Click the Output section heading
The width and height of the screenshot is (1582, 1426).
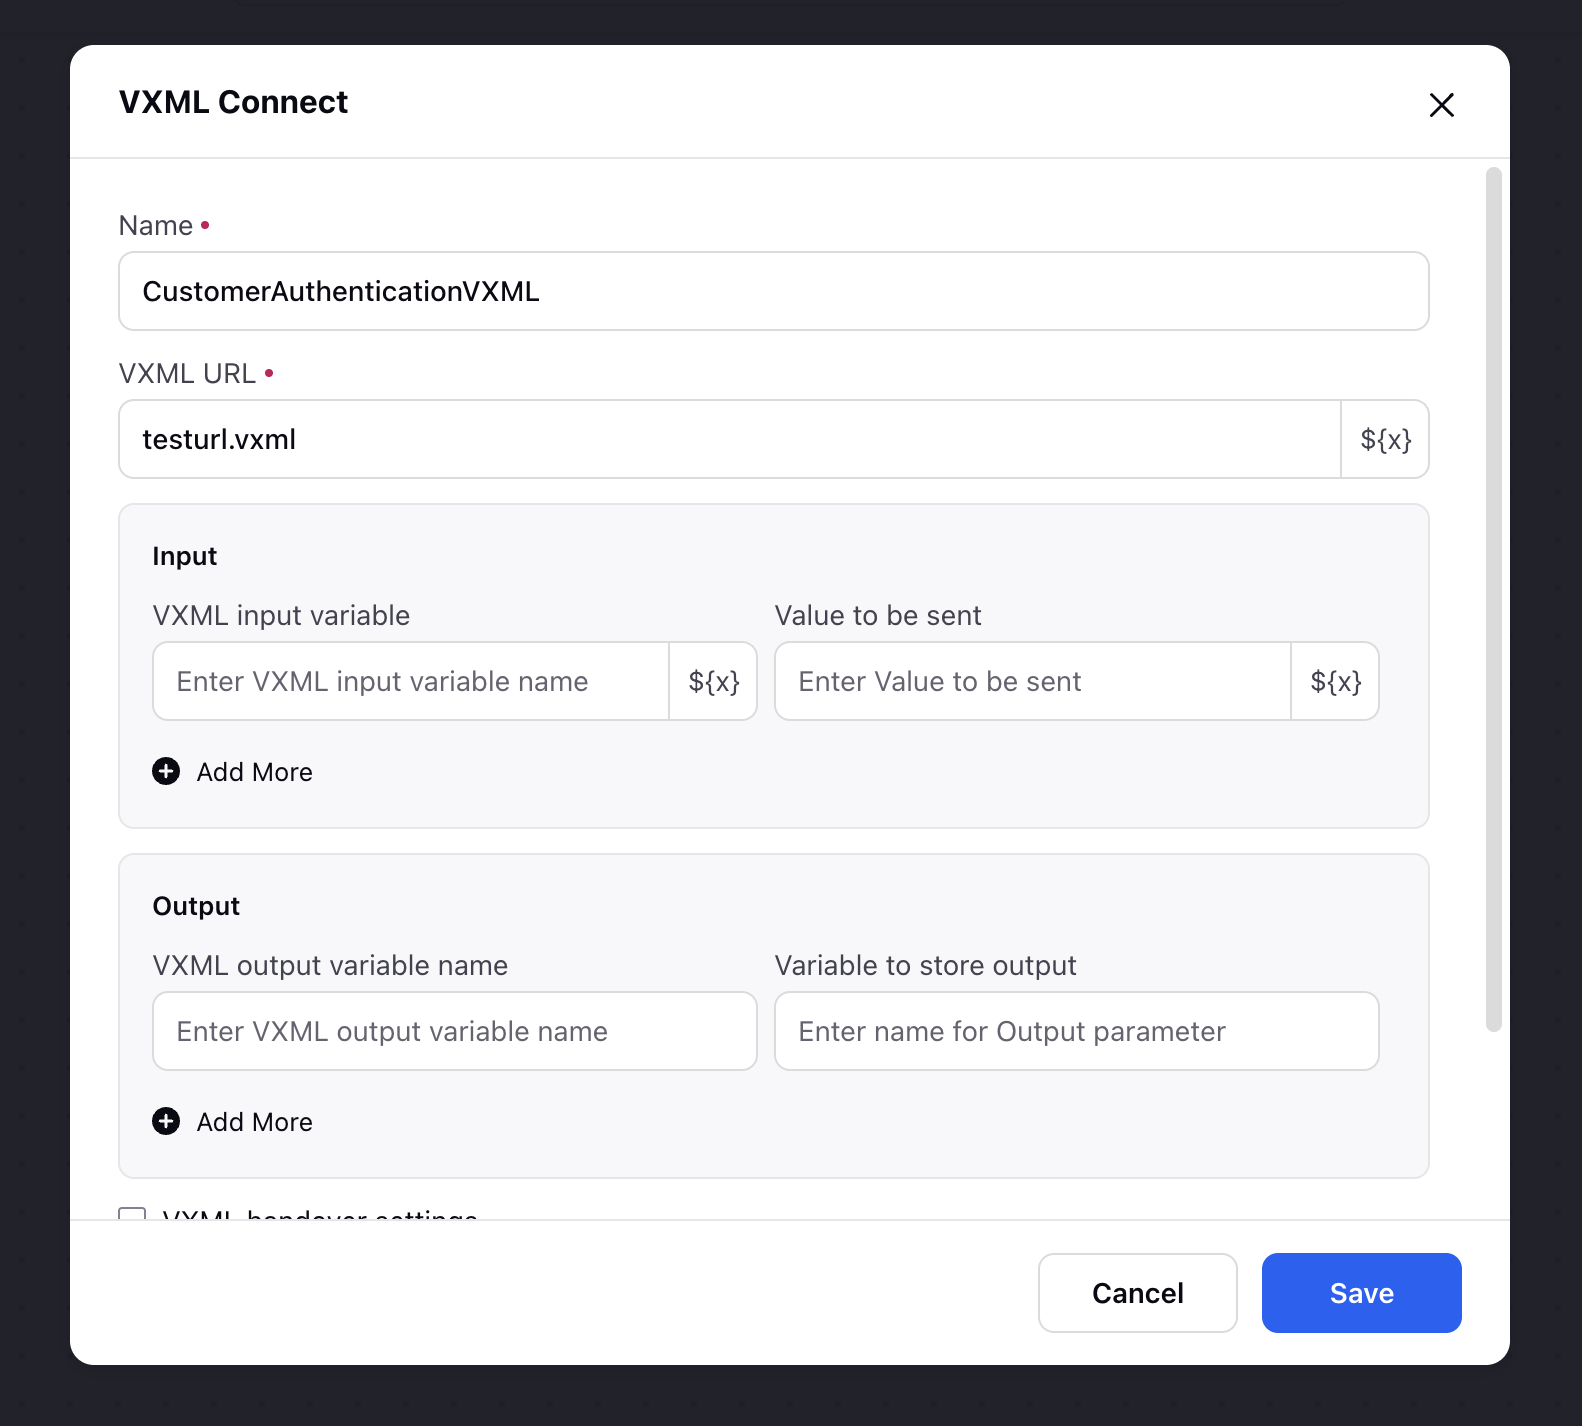(196, 906)
